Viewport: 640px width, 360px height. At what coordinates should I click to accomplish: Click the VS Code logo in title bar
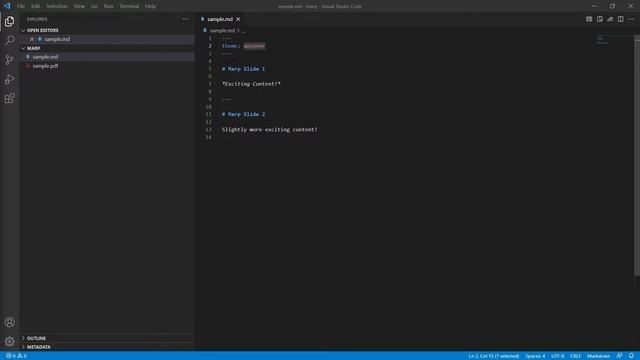(x=7, y=6)
